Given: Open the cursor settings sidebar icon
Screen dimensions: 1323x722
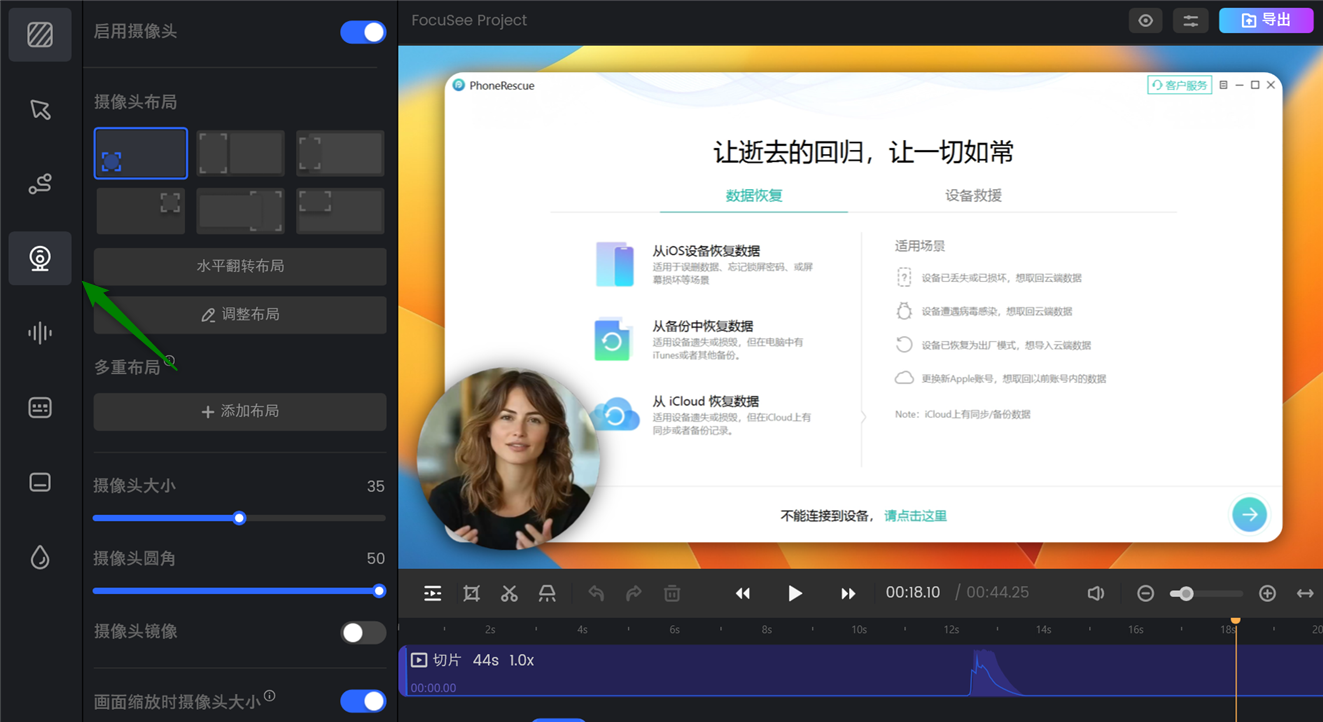Looking at the screenshot, I should [40, 109].
